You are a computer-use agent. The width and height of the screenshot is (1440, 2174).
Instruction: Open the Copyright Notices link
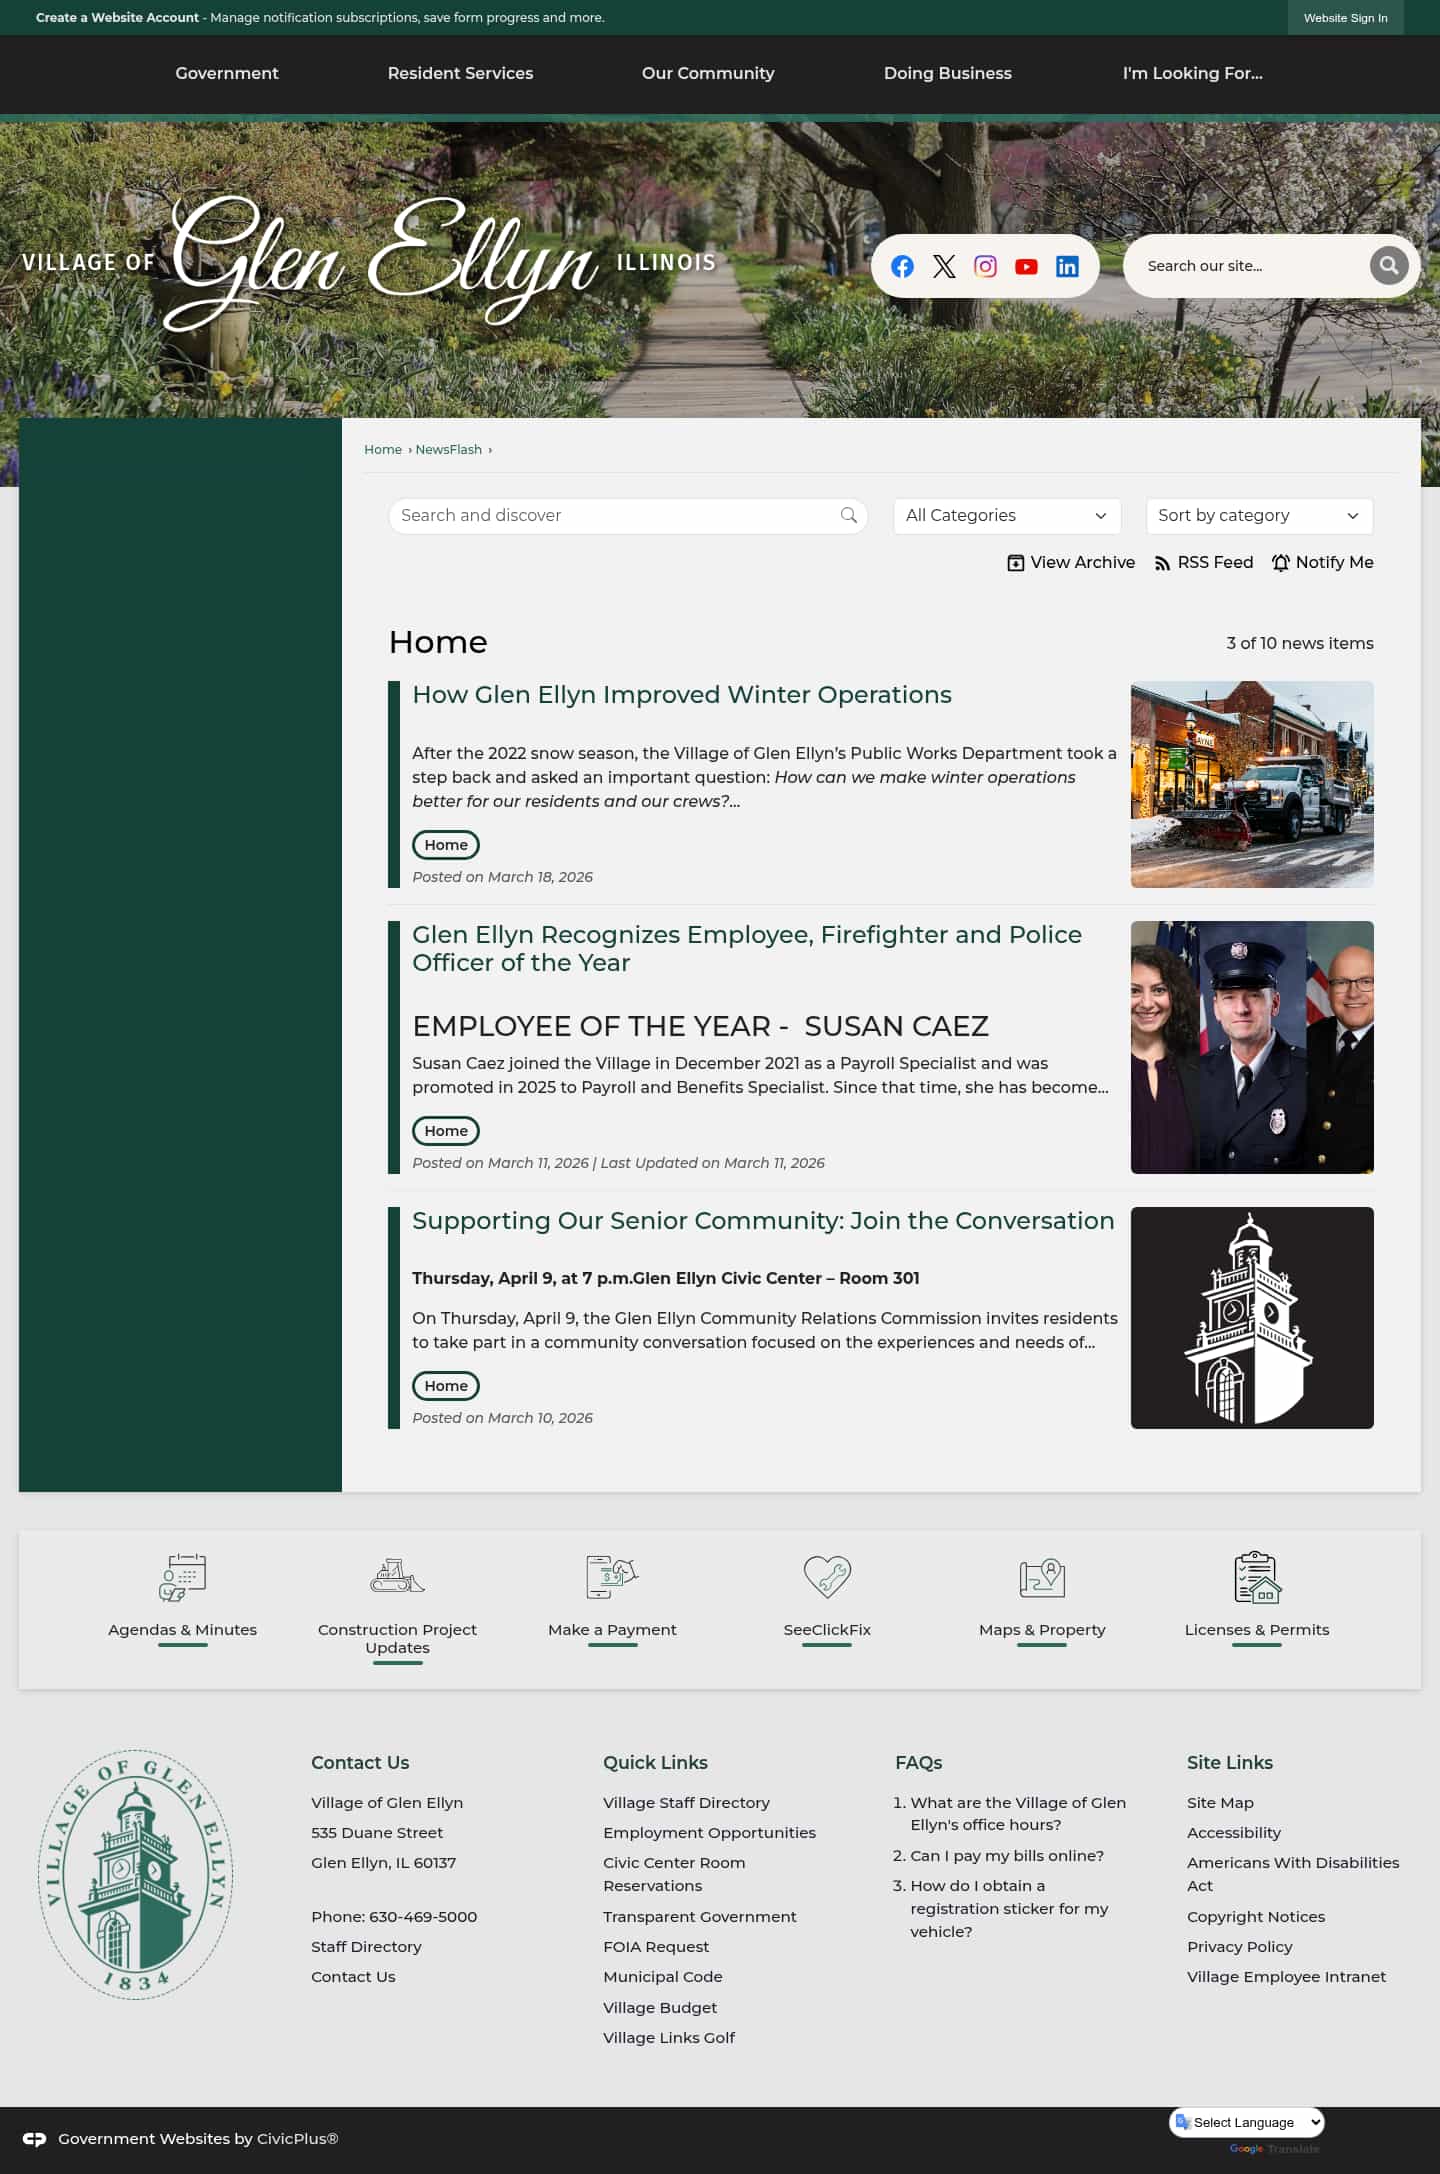(x=1256, y=1917)
